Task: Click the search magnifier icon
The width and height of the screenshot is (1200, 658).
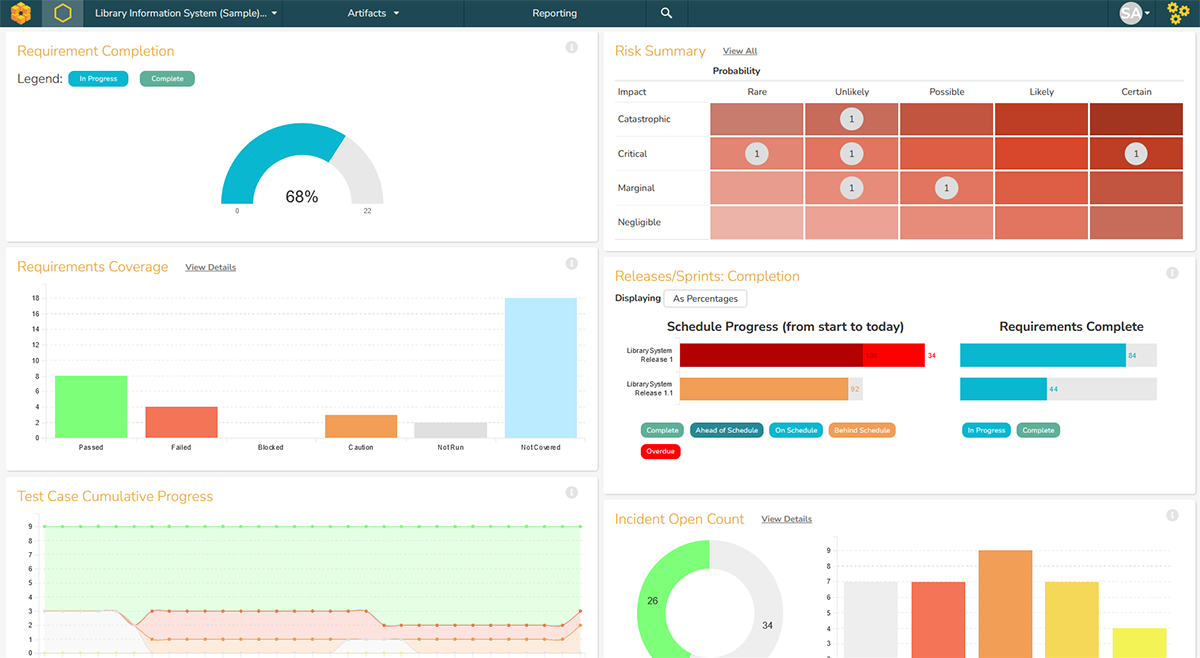Action: (x=667, y=14)
